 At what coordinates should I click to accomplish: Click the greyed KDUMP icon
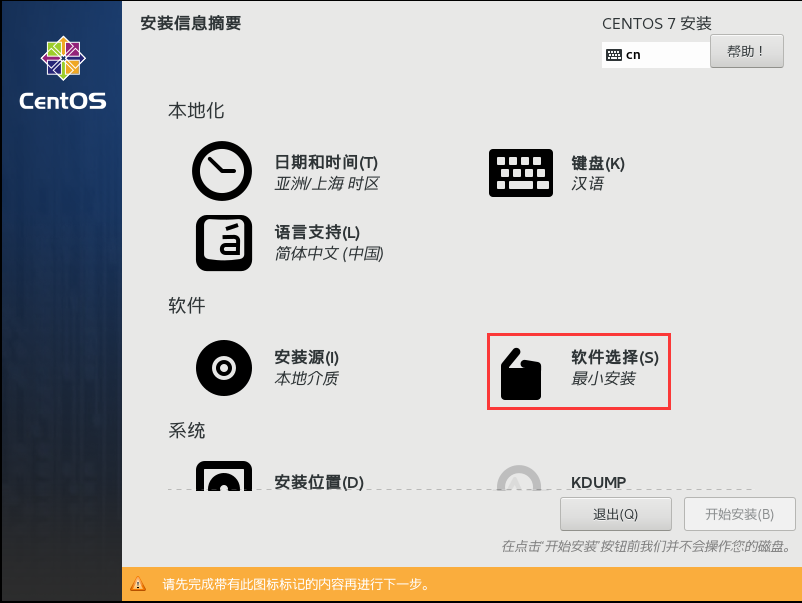click(x=519, y=478)
